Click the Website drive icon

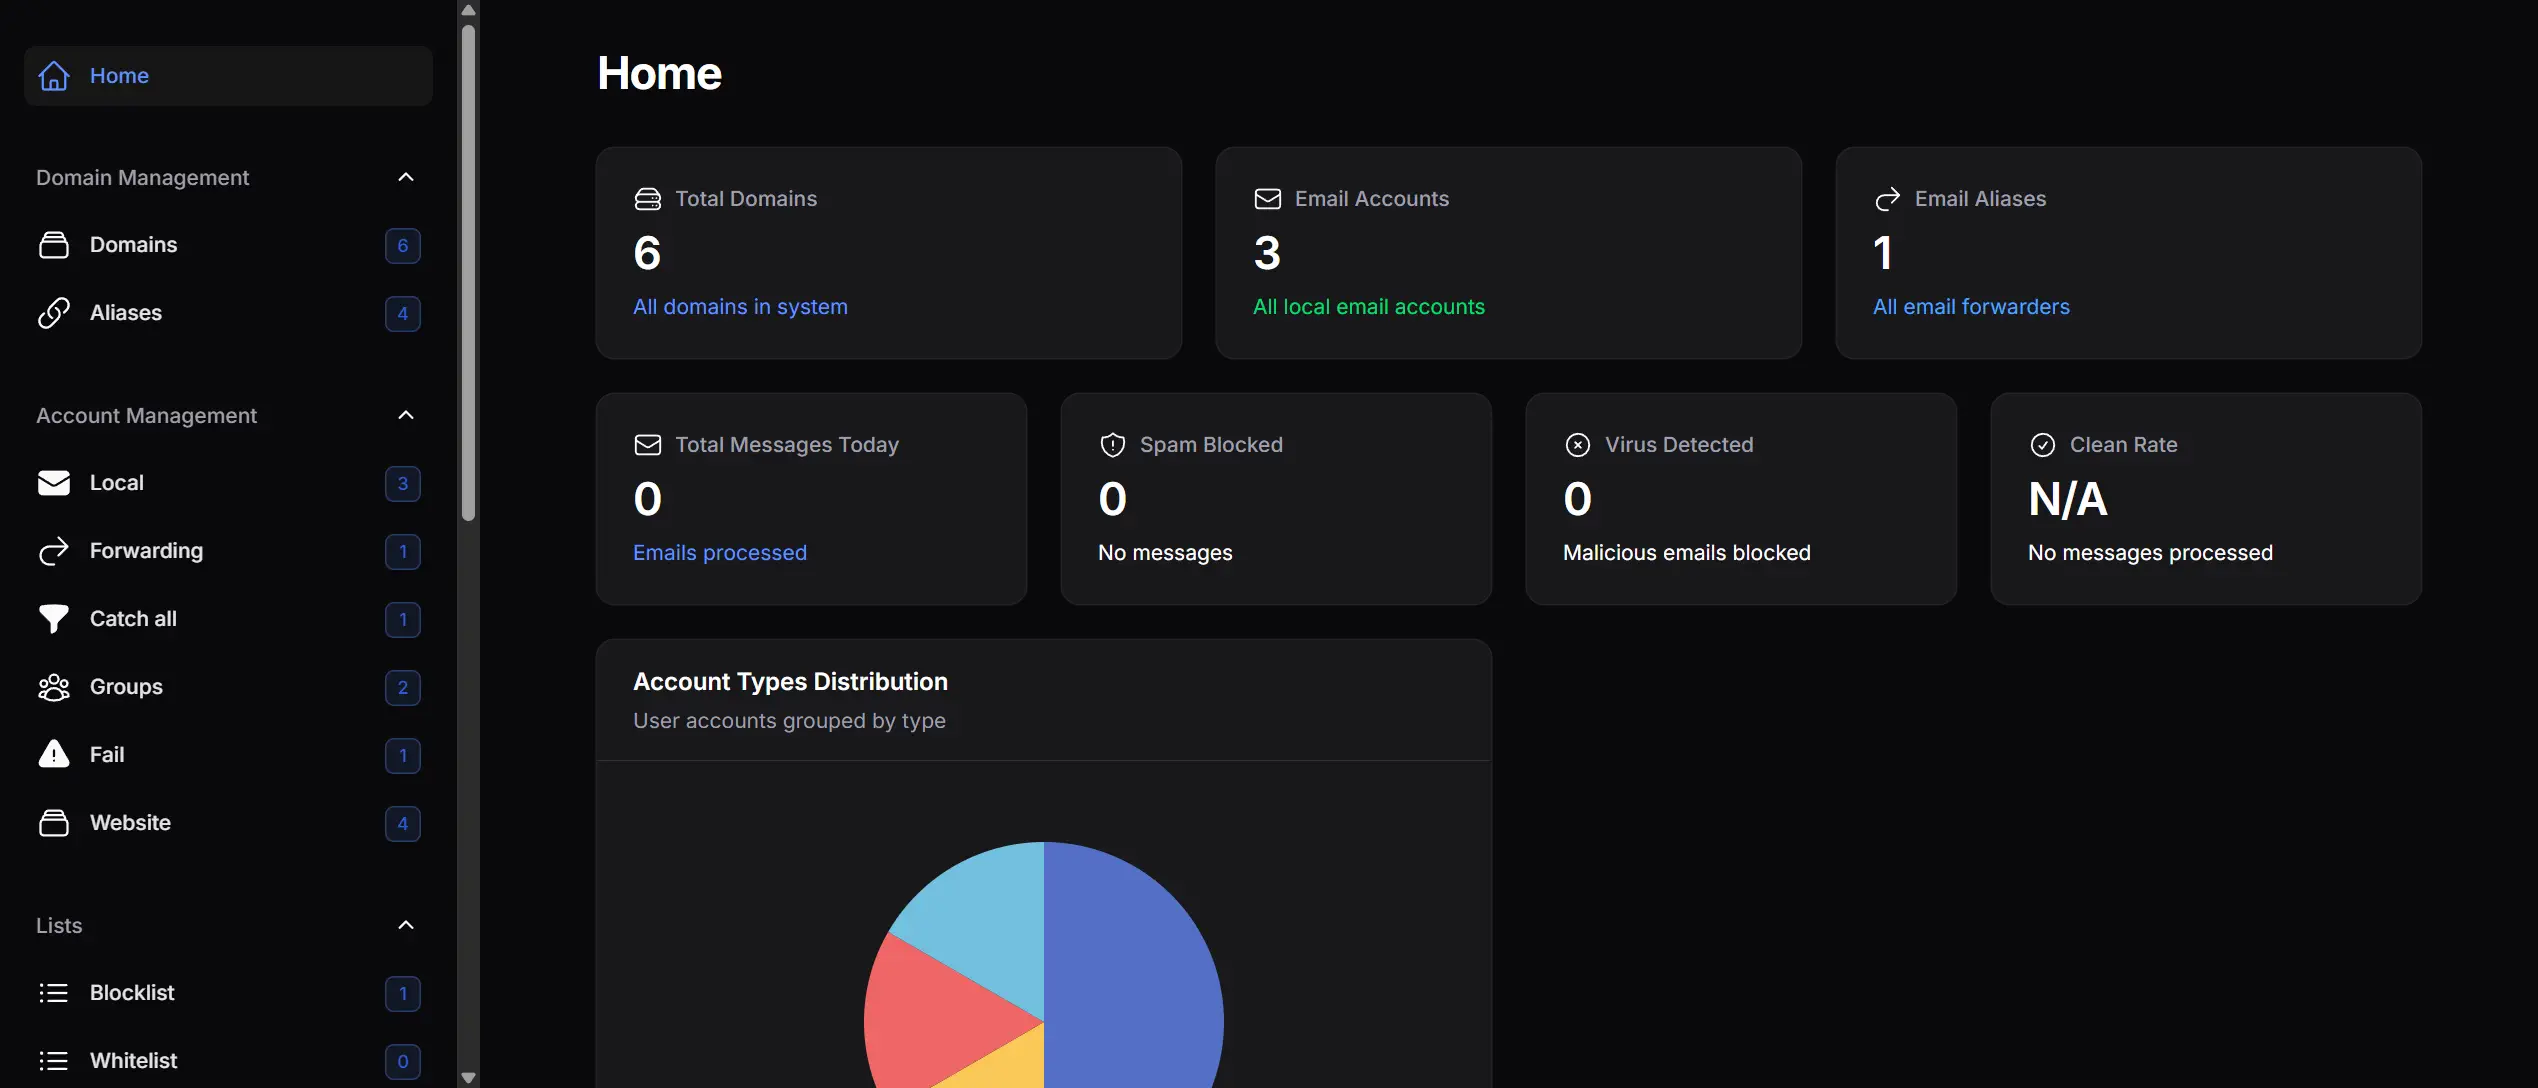pos(54,823)
